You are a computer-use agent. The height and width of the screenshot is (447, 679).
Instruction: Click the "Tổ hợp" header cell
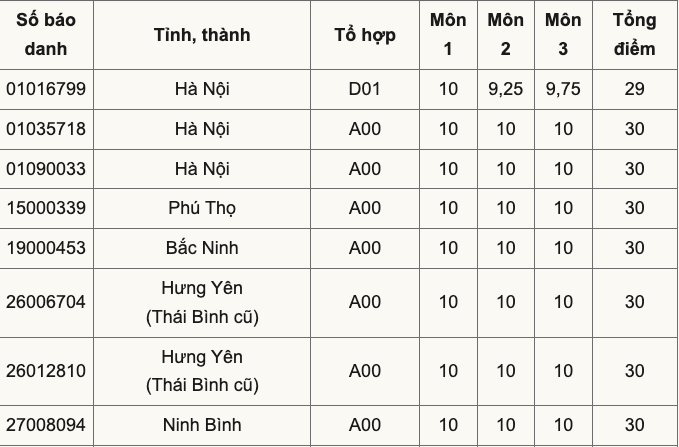365,34
